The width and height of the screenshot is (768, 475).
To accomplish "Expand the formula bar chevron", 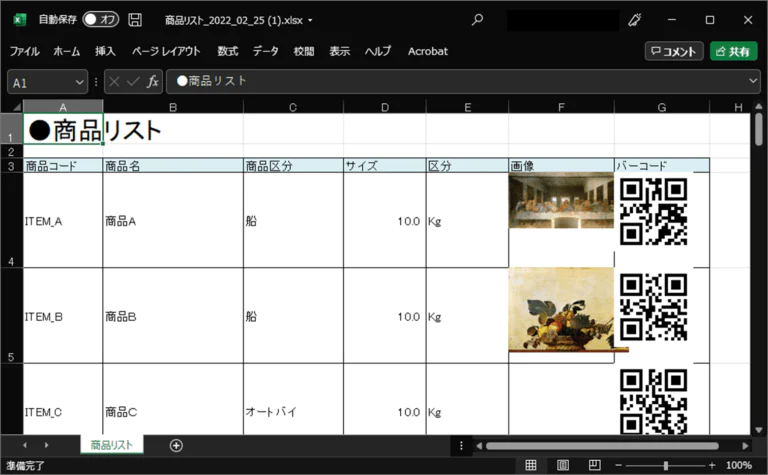I will (753, 81).
